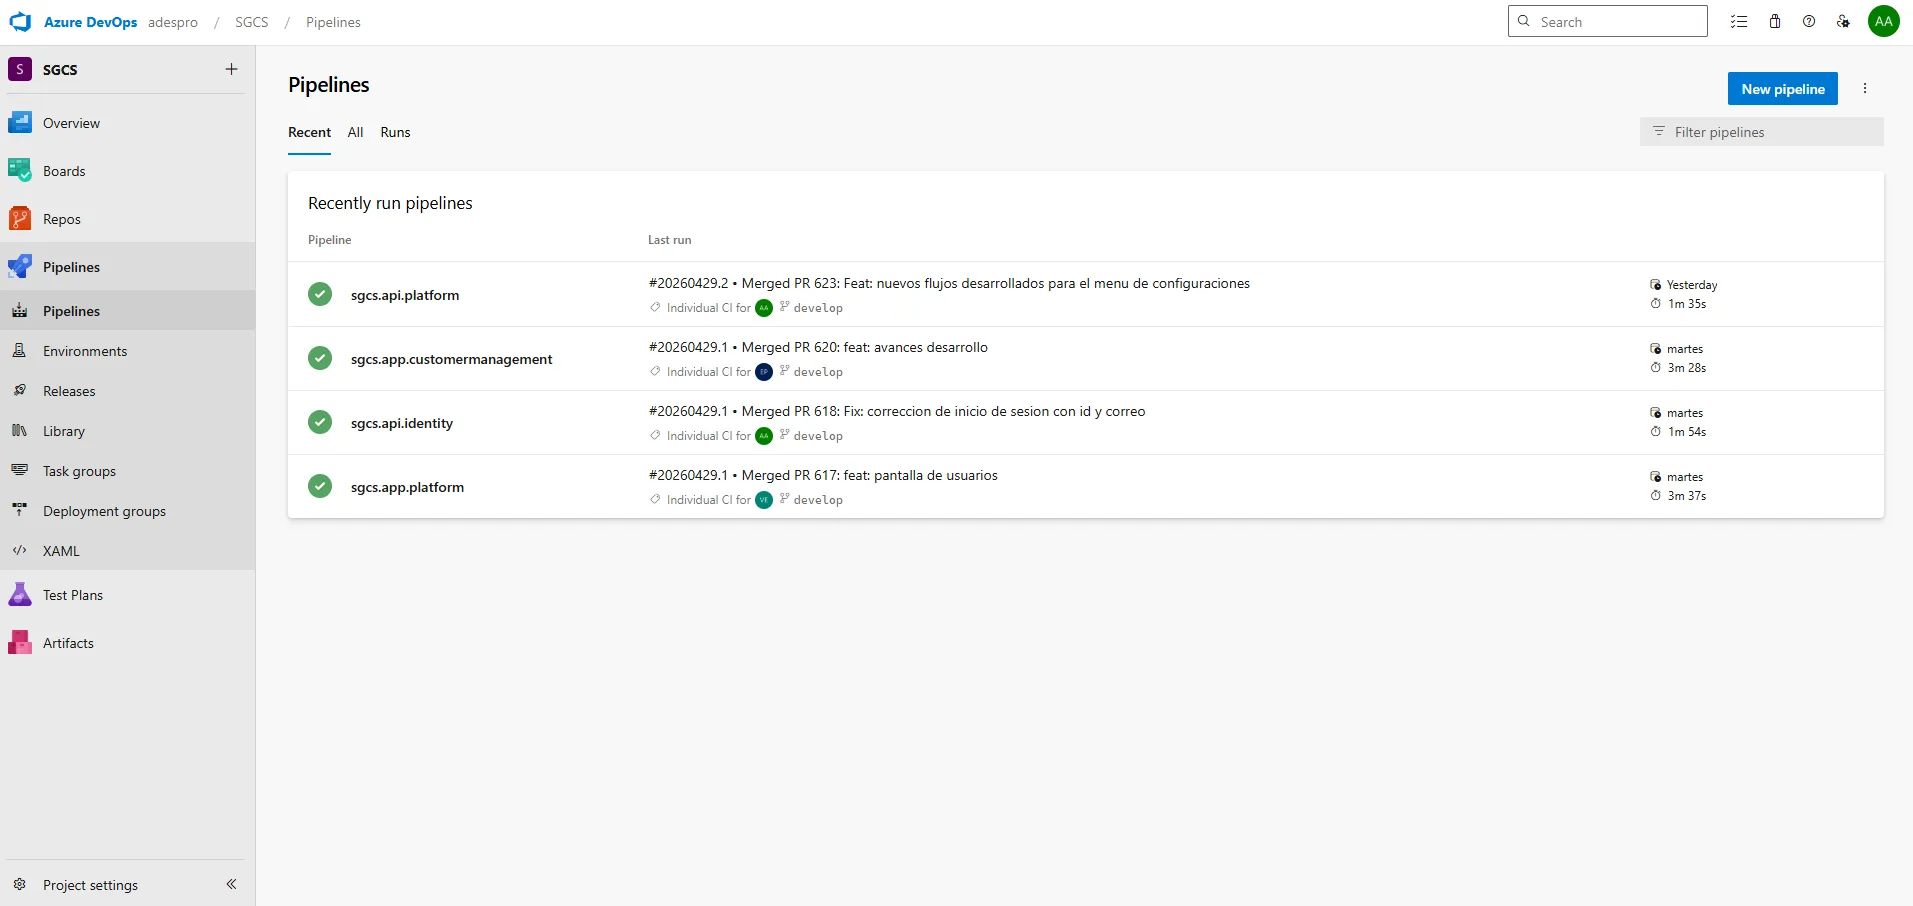Open the AA account avatar menu

pyautogui.click(x=1884, y=21)
